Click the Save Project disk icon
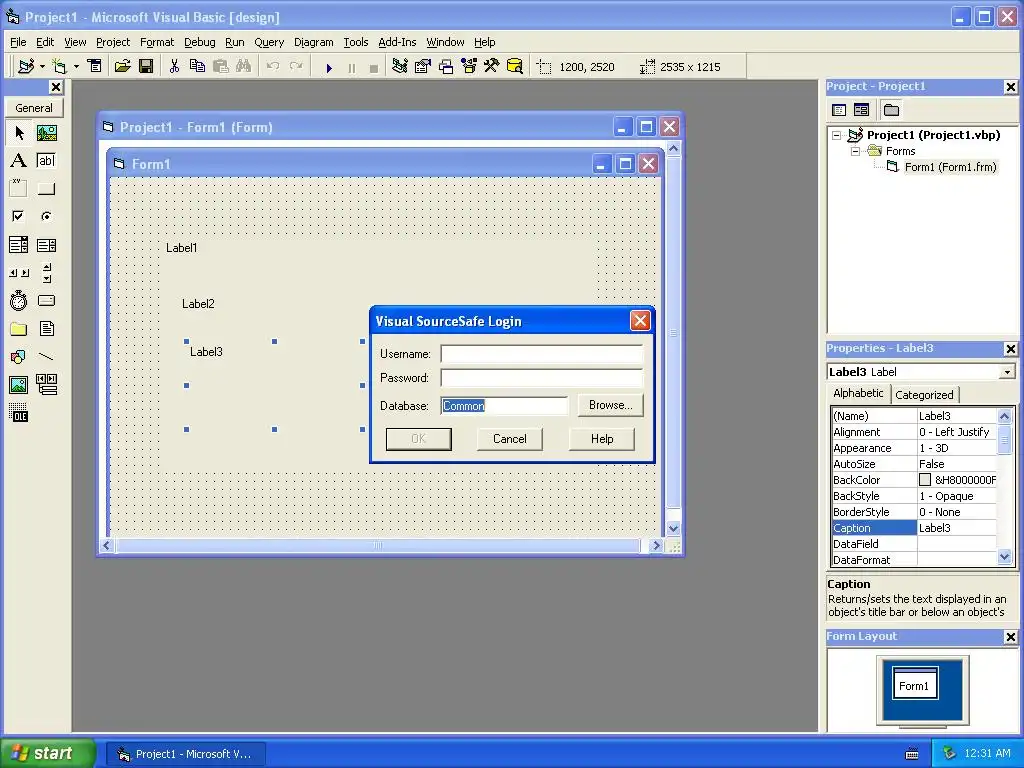Image resolution: width=1024 pixels, height=768 pixels. tap(146, 67)
